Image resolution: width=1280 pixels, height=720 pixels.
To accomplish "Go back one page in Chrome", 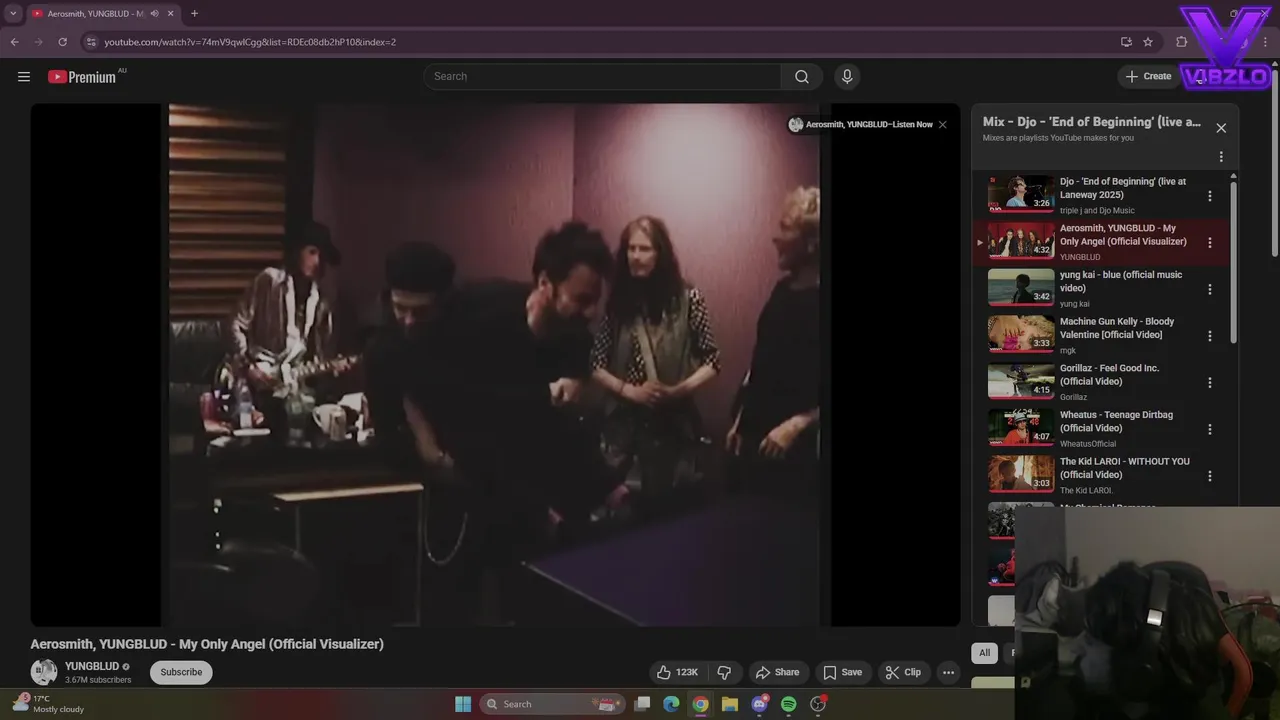I will [14, 42].
